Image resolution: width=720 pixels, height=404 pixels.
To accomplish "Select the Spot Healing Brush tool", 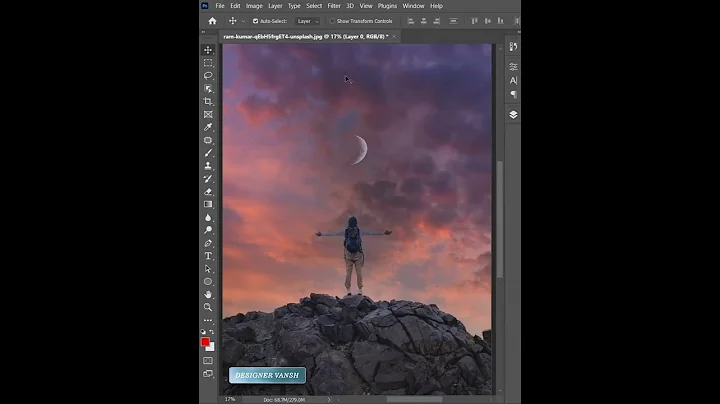I will point(208,140).
